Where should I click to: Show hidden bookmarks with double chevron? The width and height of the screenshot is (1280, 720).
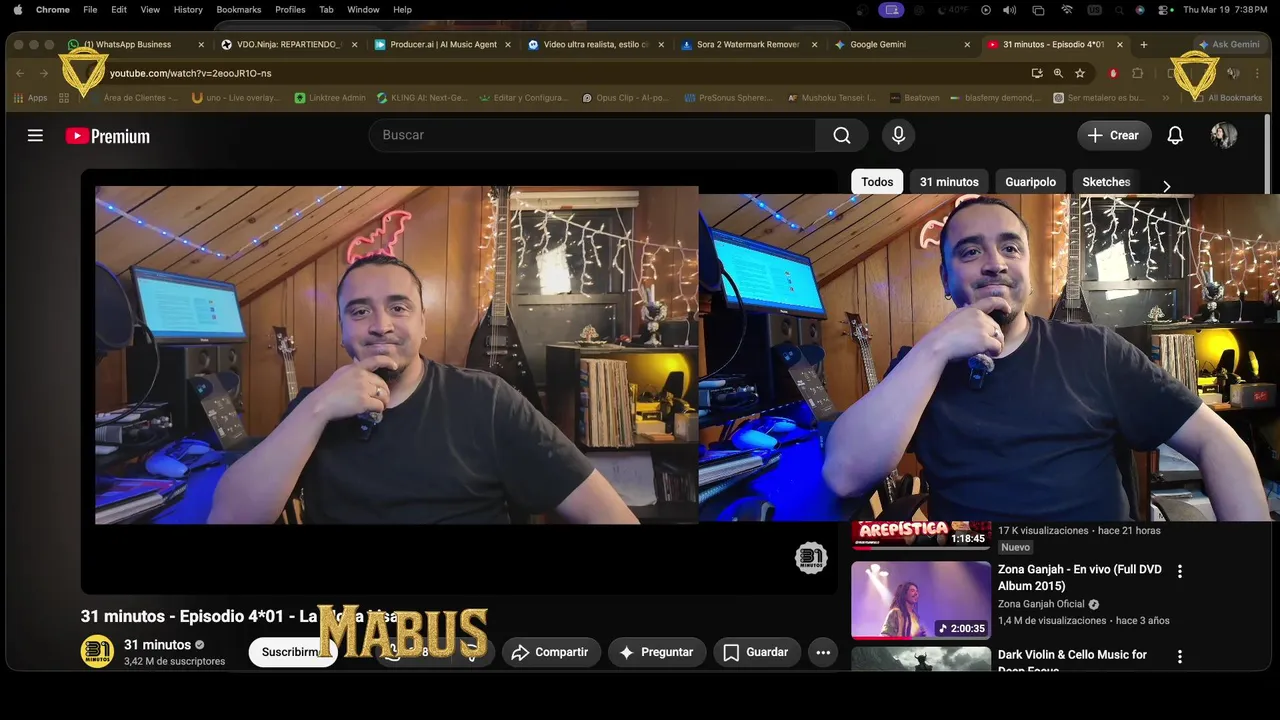1166,98
